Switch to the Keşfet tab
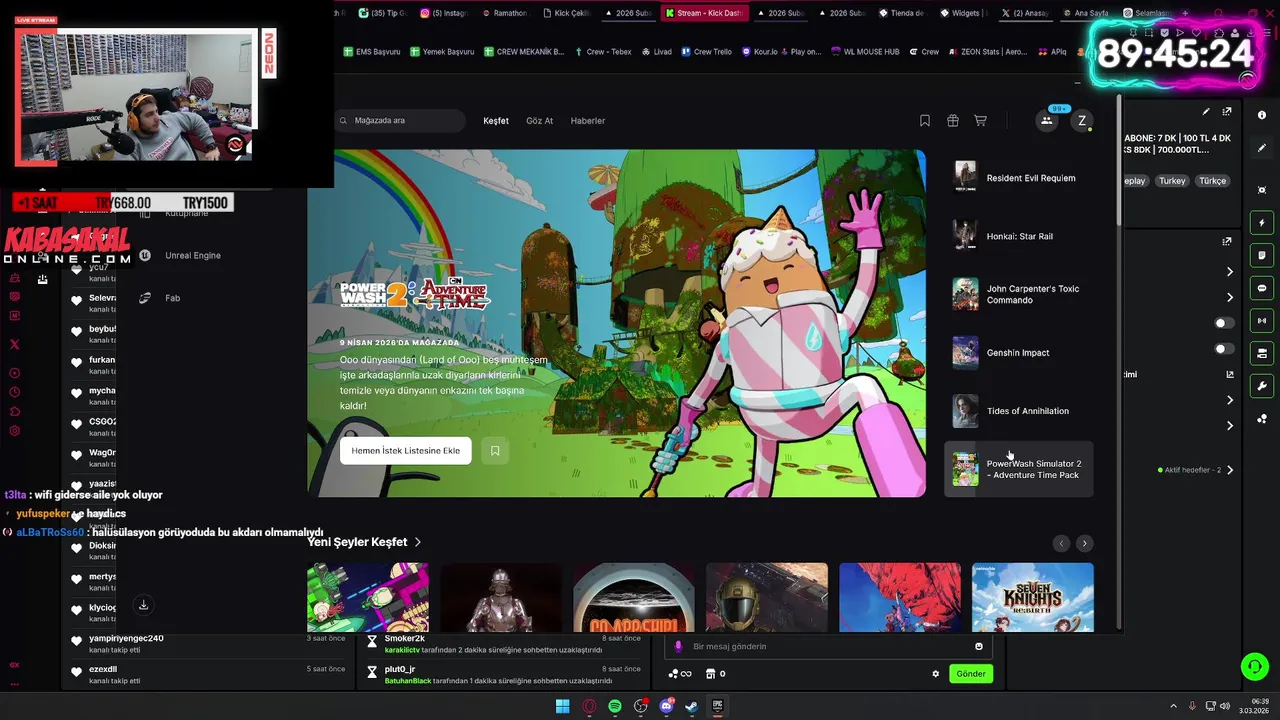The height and width of the screenshot is (720, 1280). pyautogui.click(x=496, y=121)
